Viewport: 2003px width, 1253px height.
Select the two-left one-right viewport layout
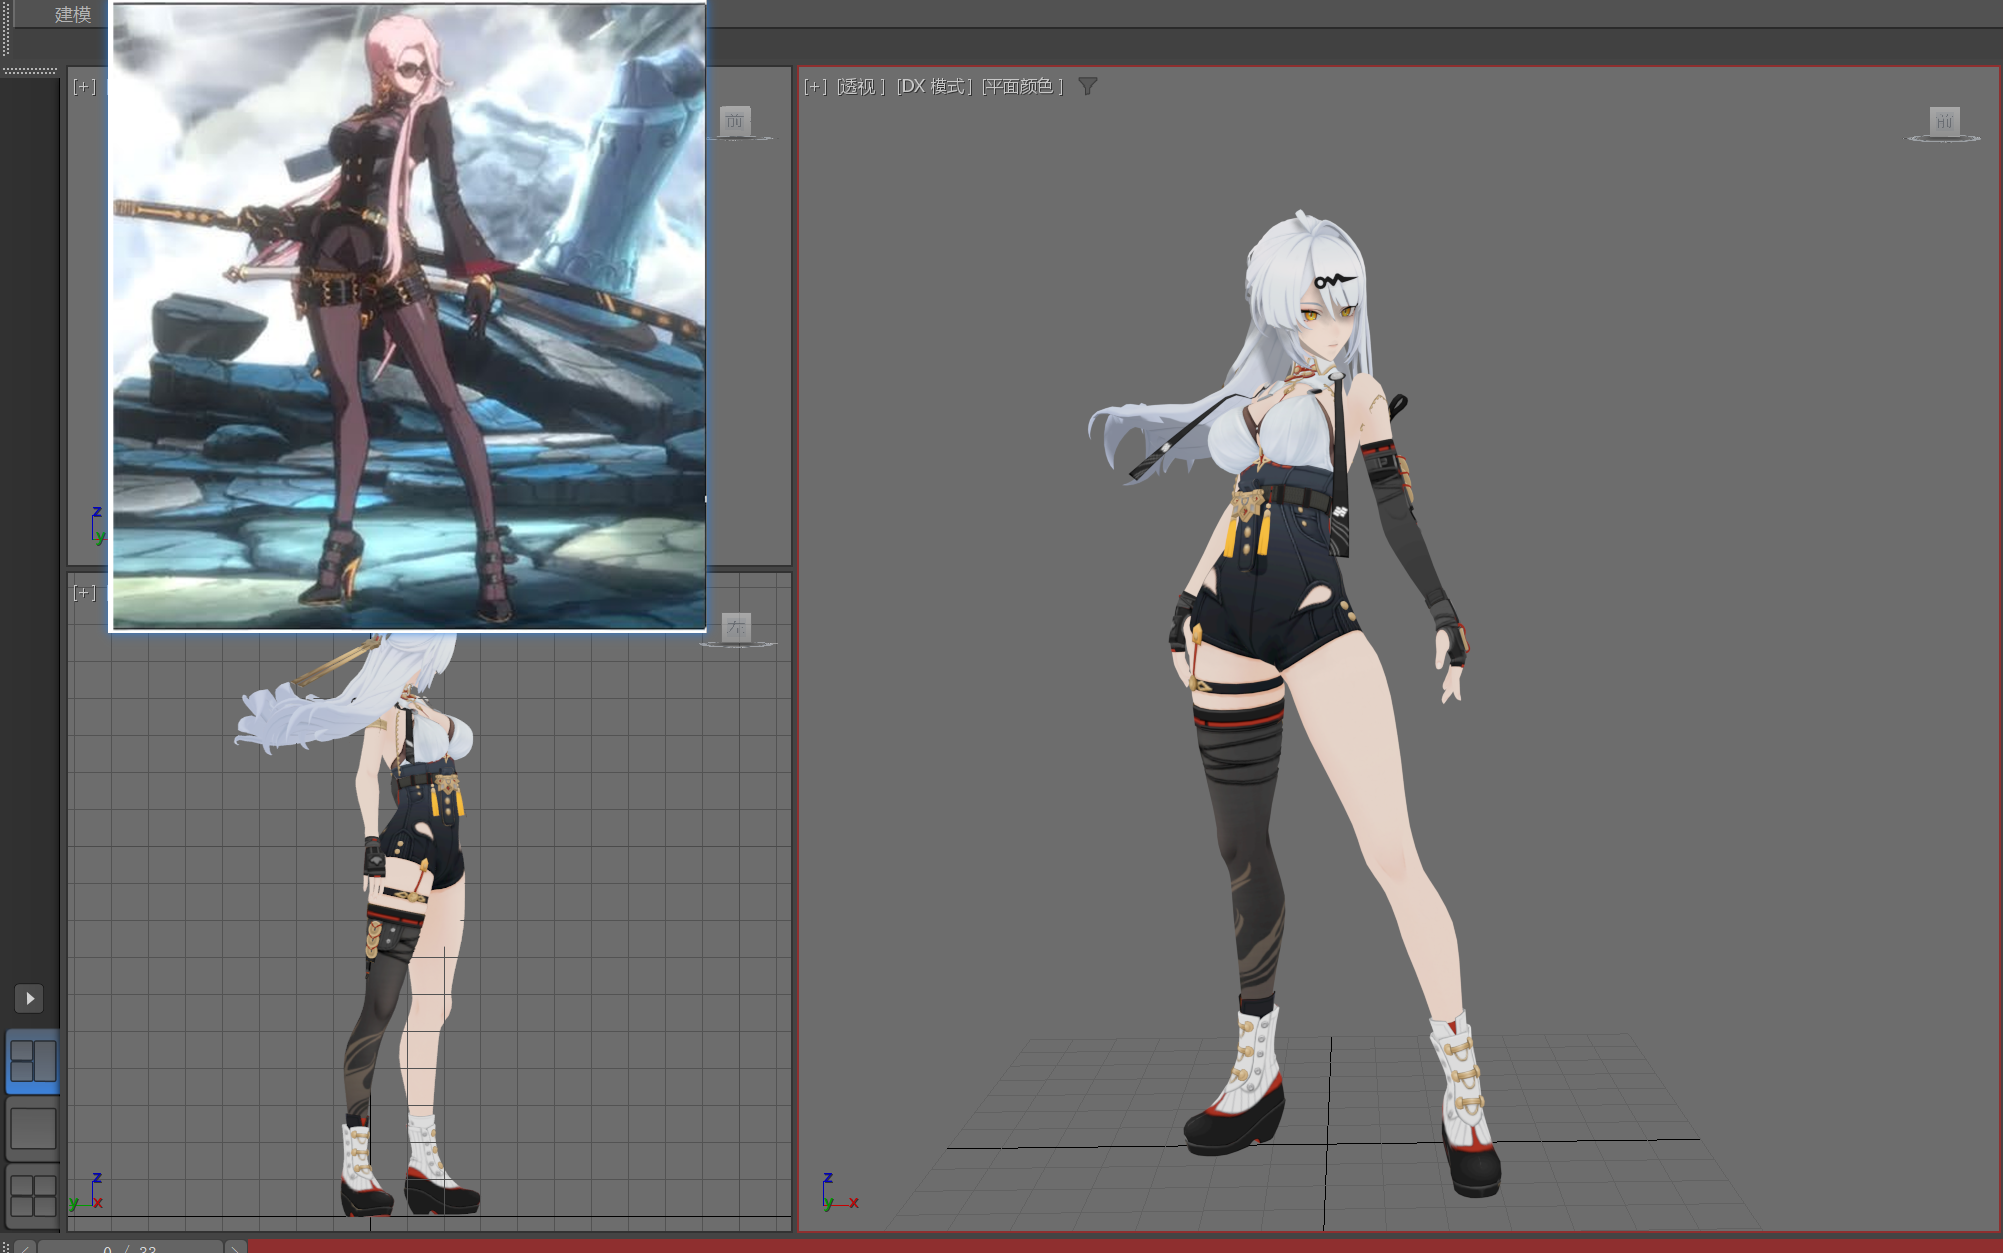click(x=33, y=1061)
